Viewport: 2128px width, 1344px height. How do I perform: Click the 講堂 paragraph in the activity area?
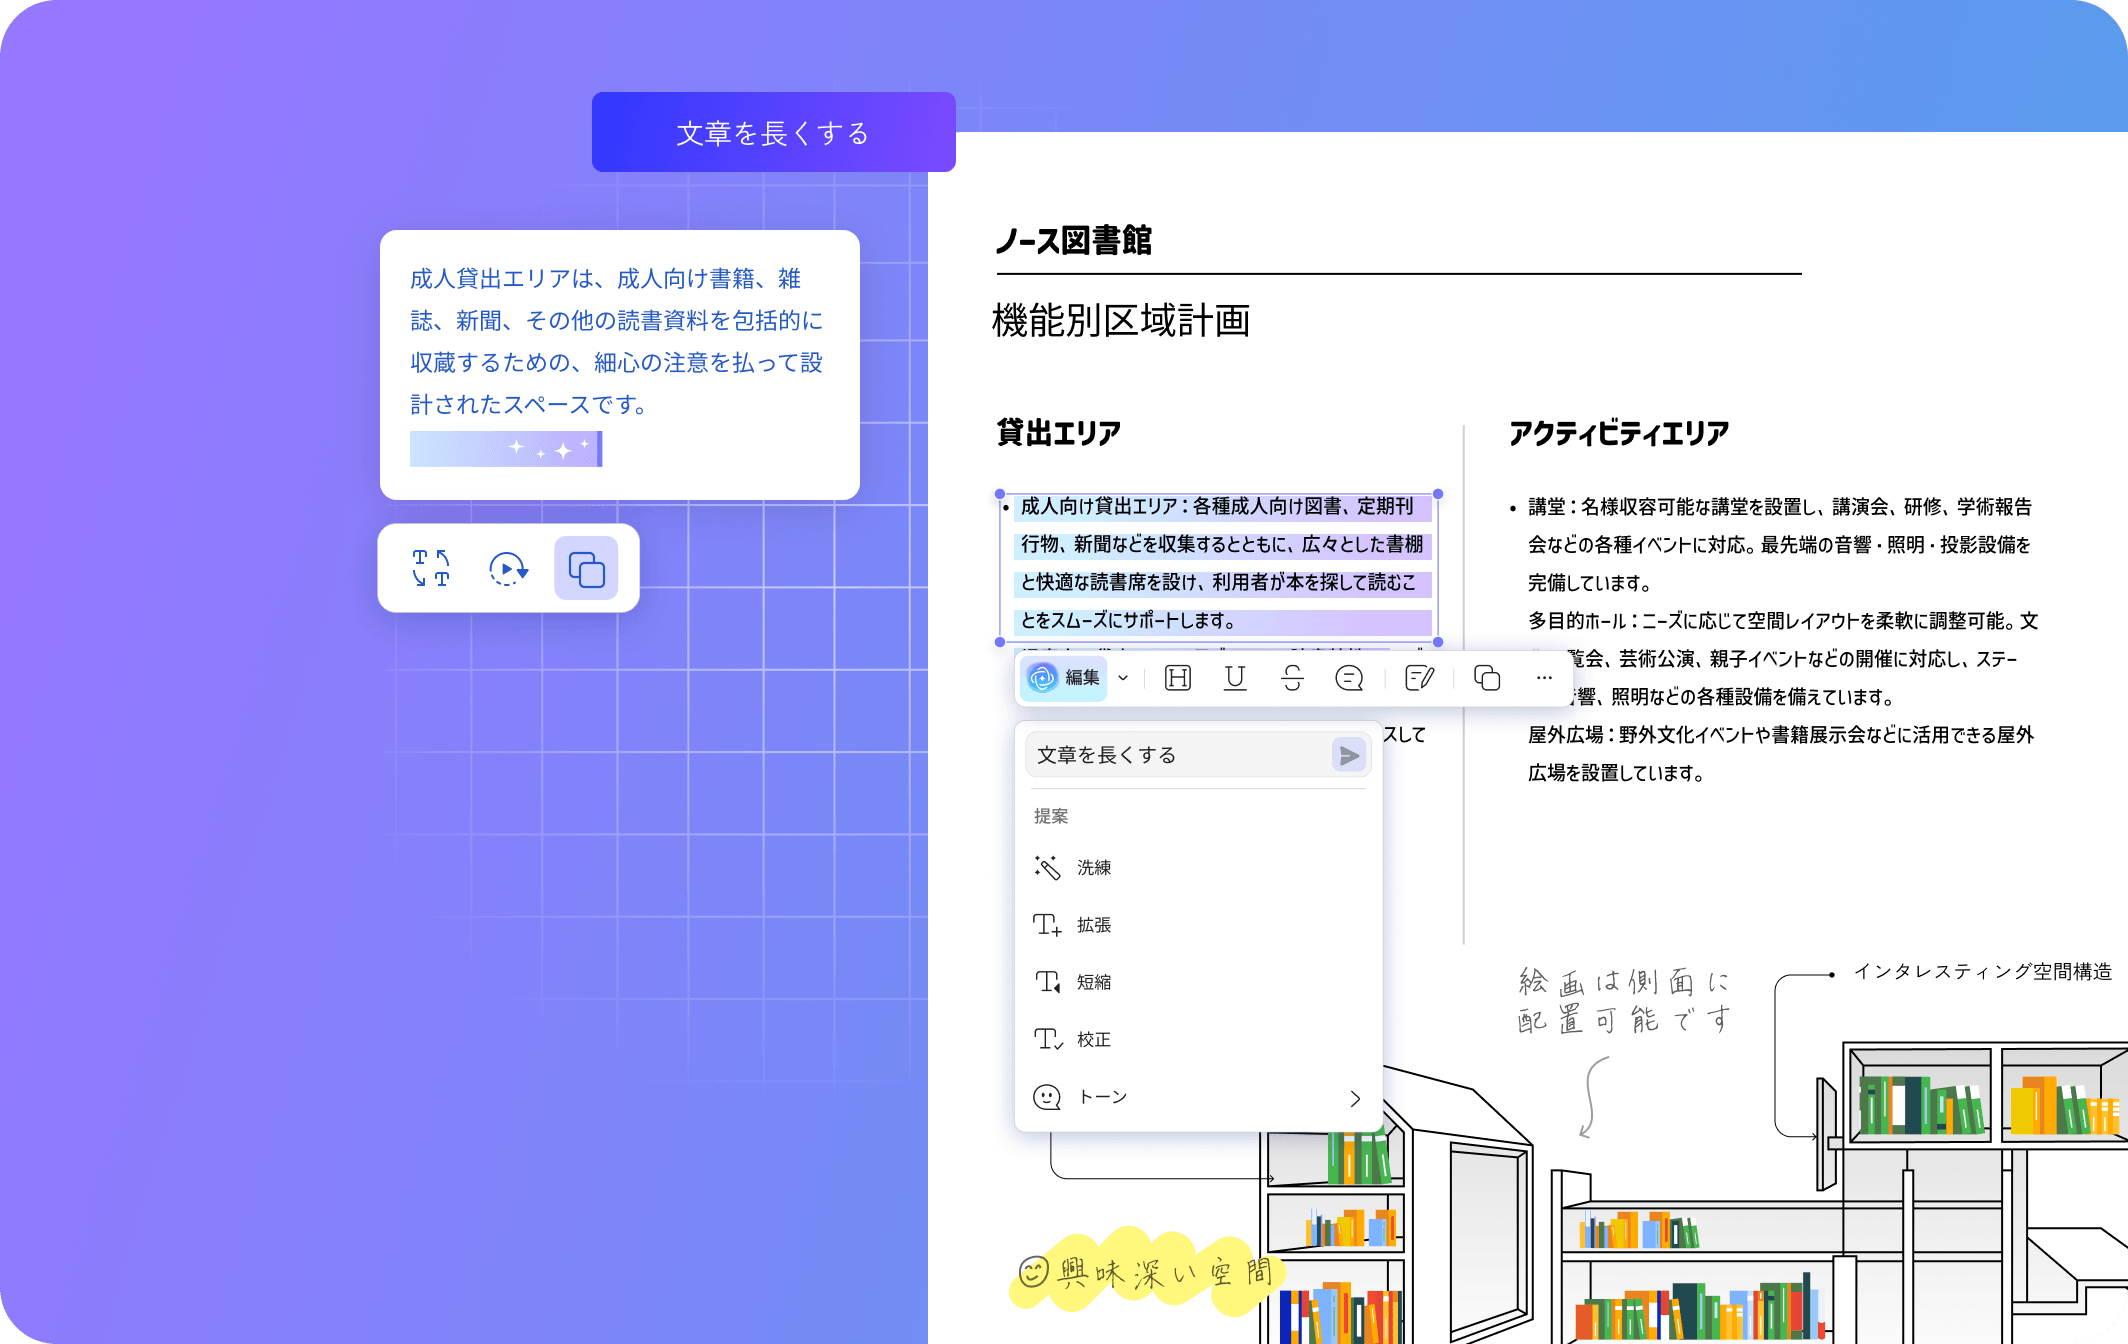pos(1779,544)
